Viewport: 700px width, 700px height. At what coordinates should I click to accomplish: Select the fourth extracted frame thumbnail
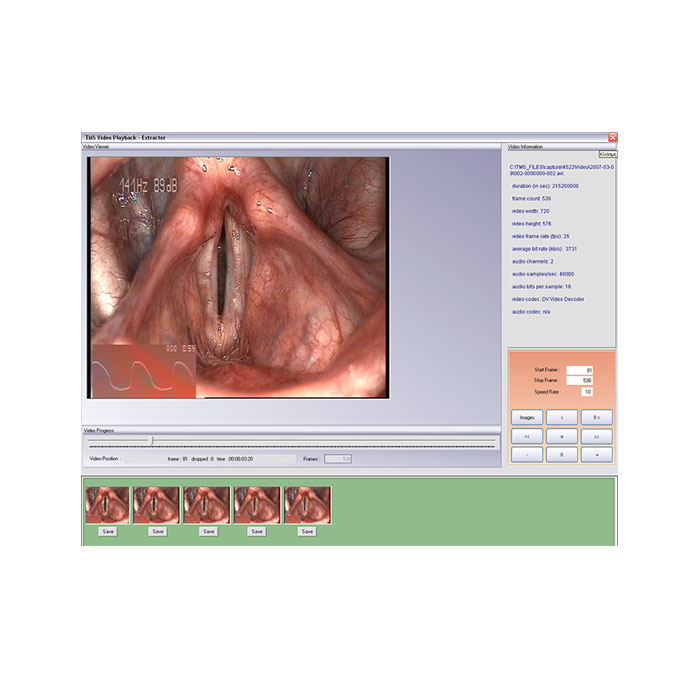(257, 505)
